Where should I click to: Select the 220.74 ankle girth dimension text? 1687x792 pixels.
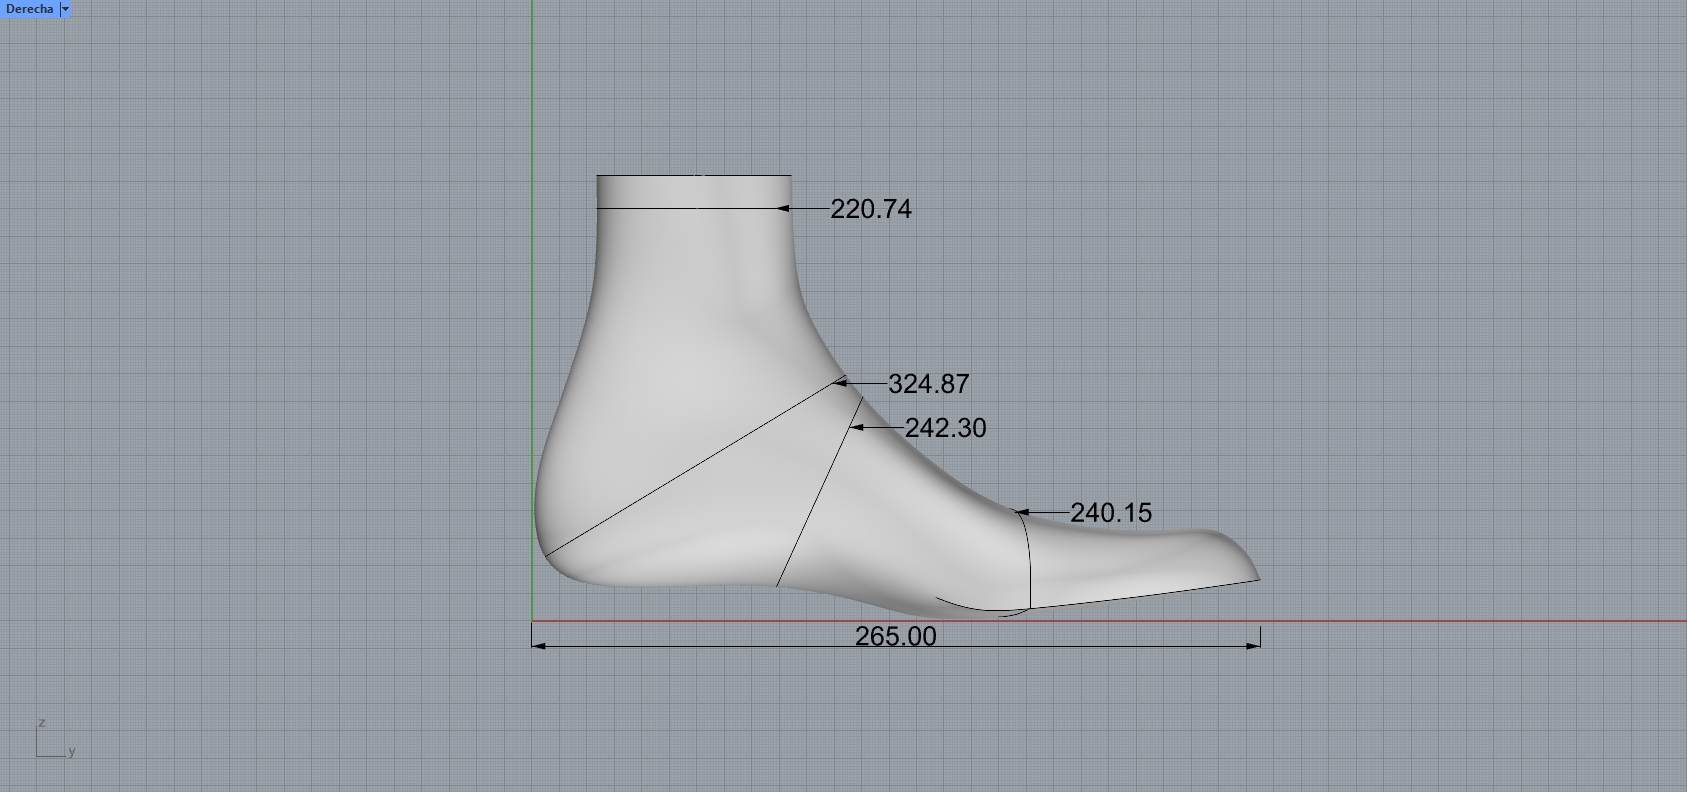point(871,209)
